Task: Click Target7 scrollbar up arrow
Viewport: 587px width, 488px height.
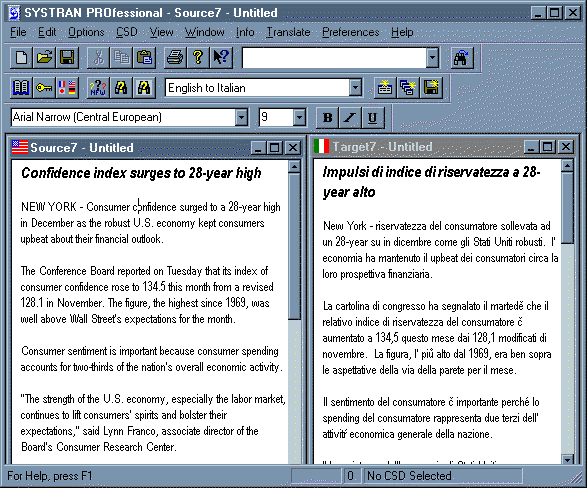Action: [x=568, y=165]
